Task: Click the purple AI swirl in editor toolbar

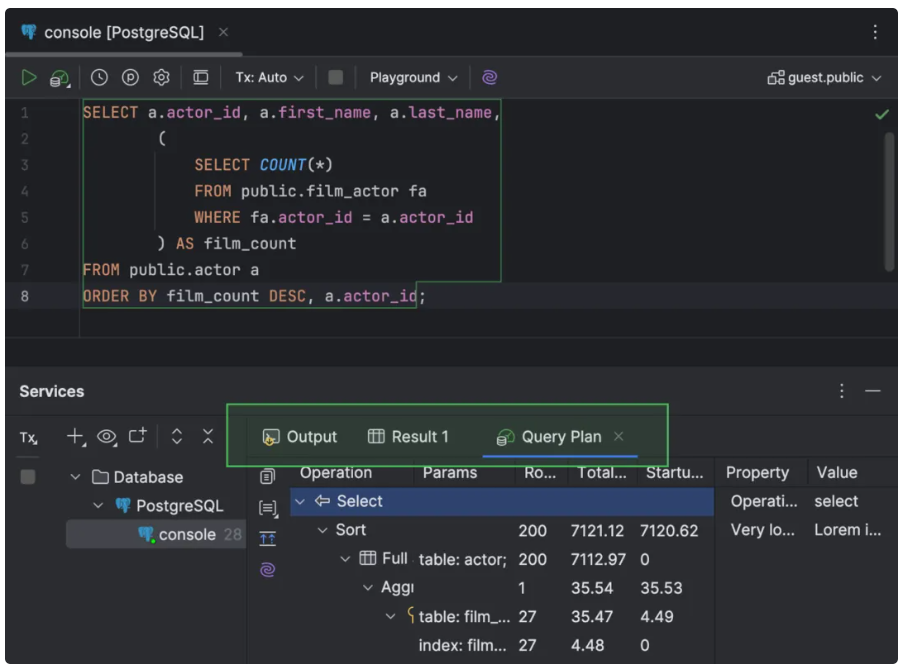Action: 489,77
